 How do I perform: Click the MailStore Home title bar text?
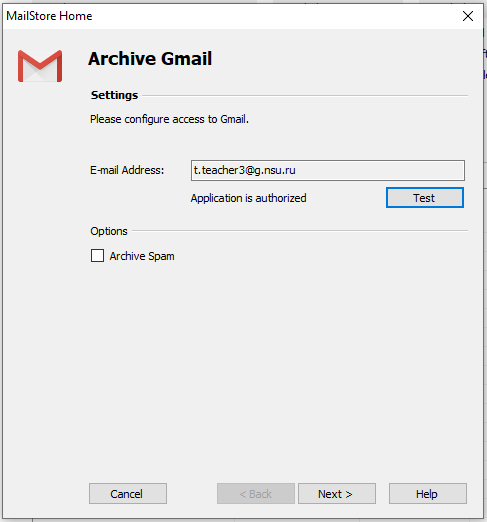pyautogui.click(x=49, y=16)
